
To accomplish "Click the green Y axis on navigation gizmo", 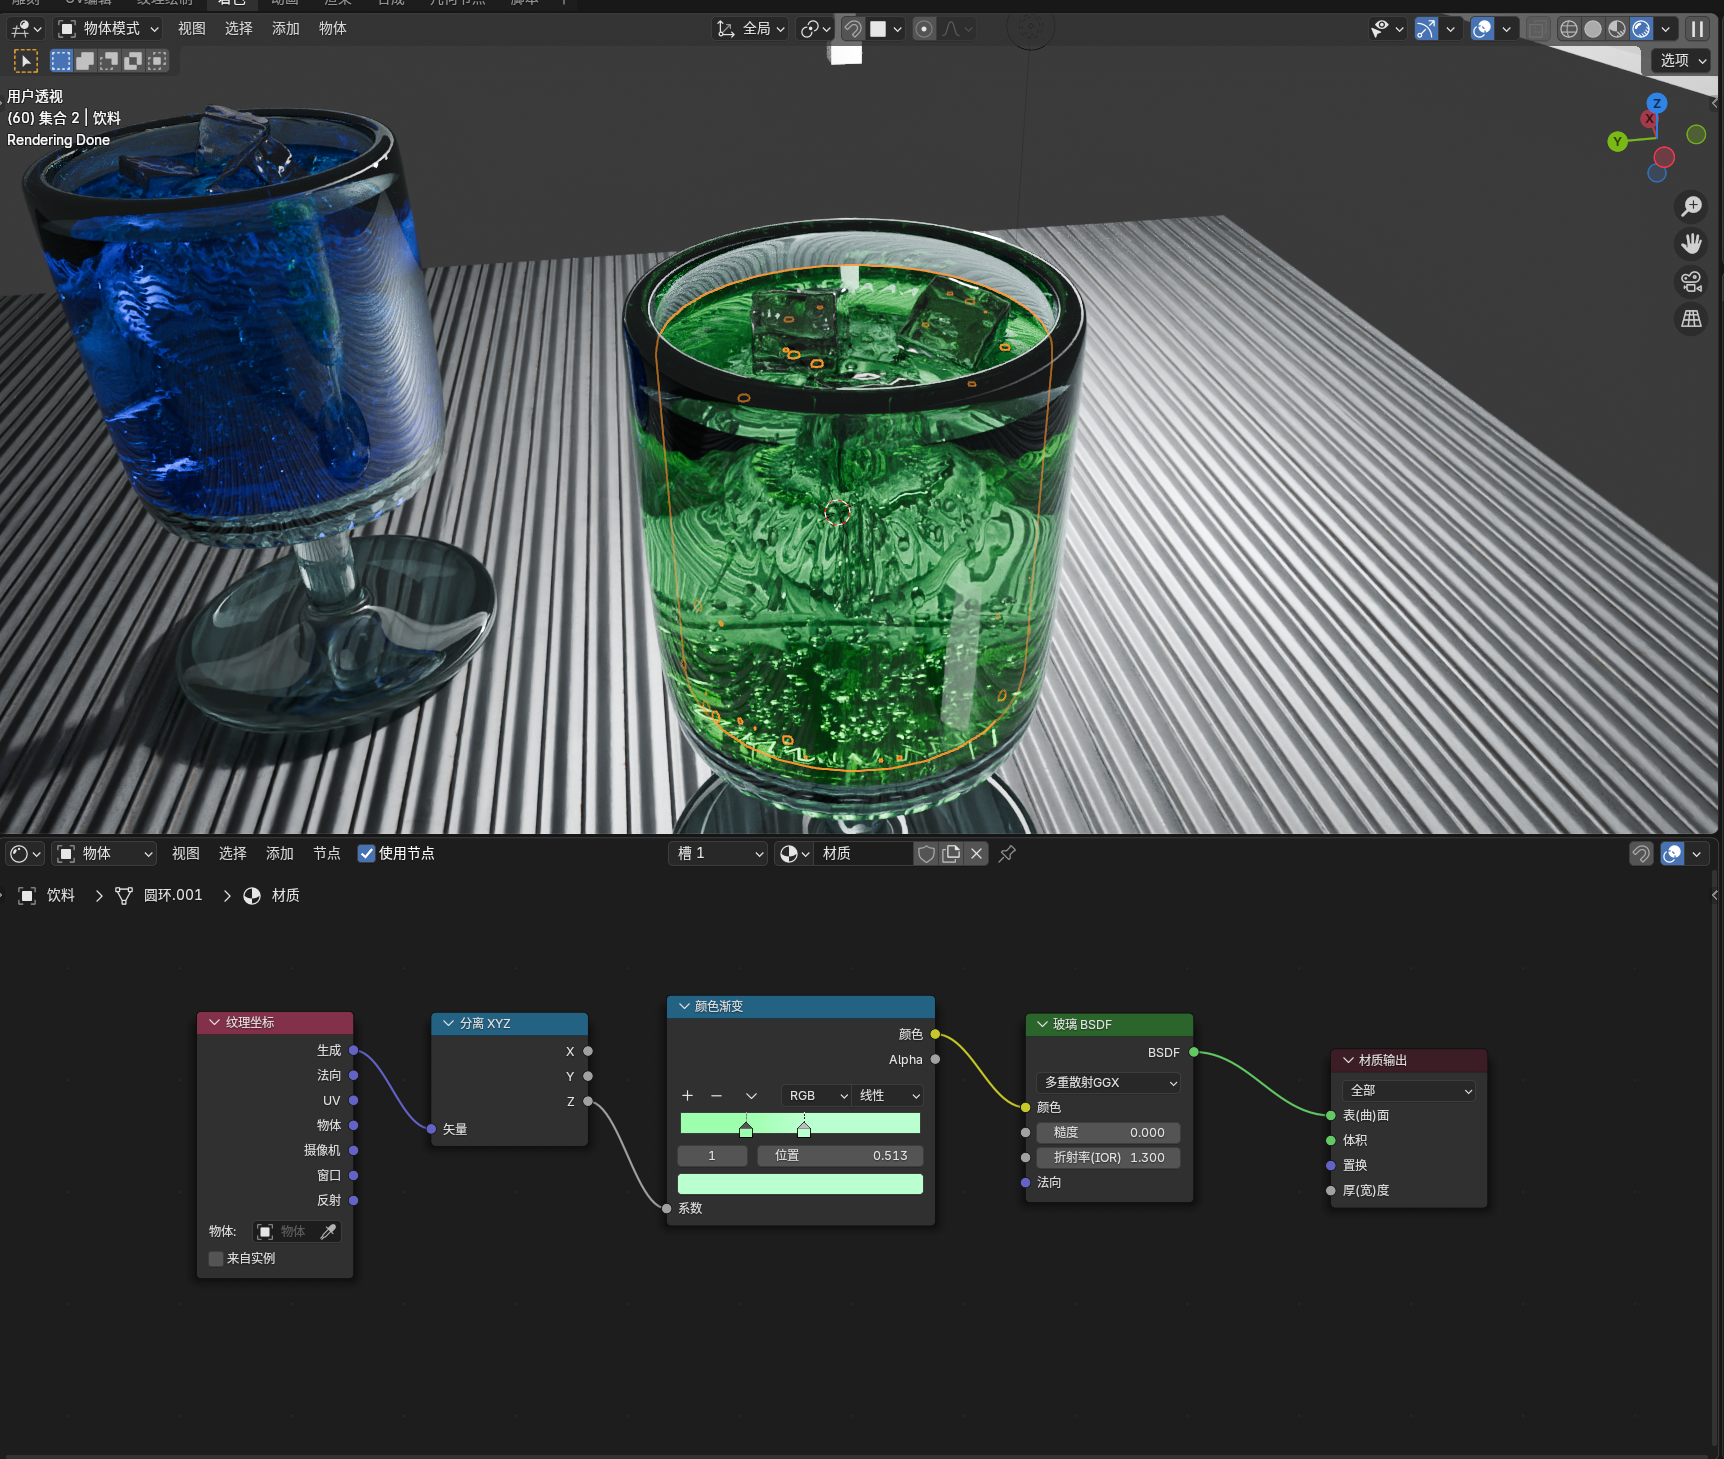I will (1617, 142).
